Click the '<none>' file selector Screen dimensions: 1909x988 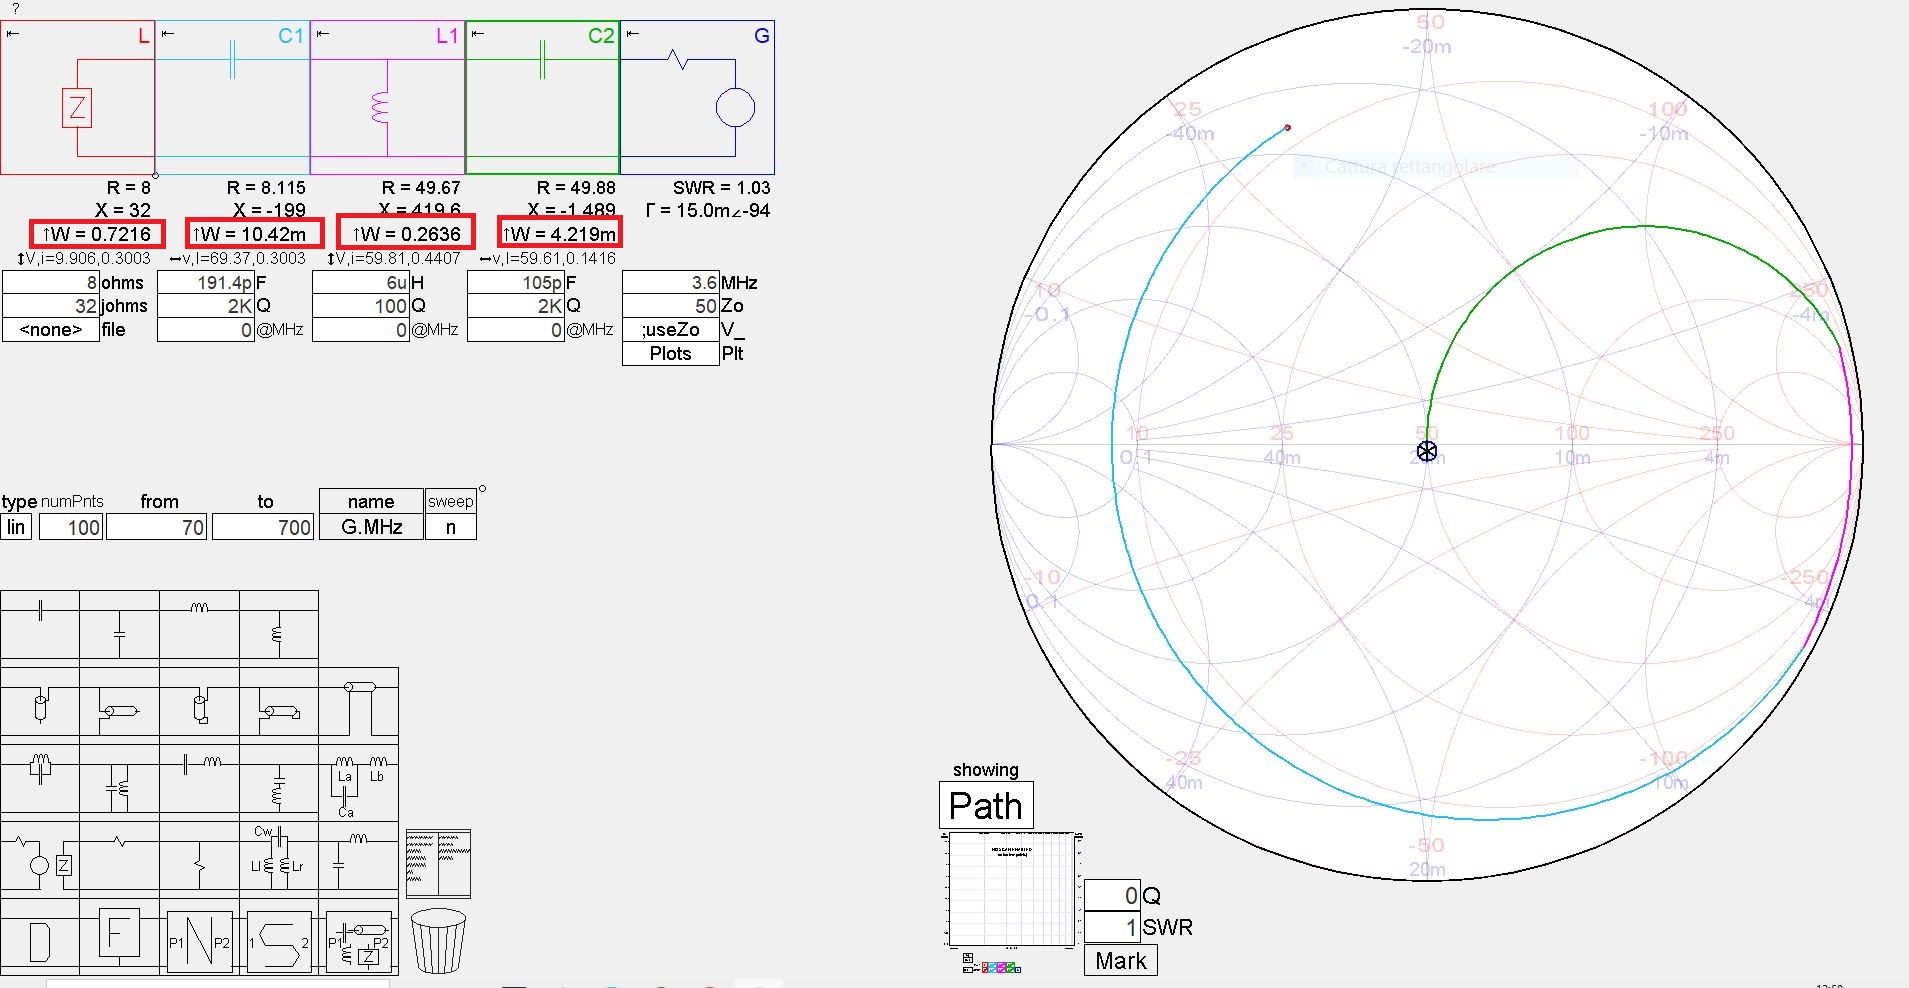51,329
